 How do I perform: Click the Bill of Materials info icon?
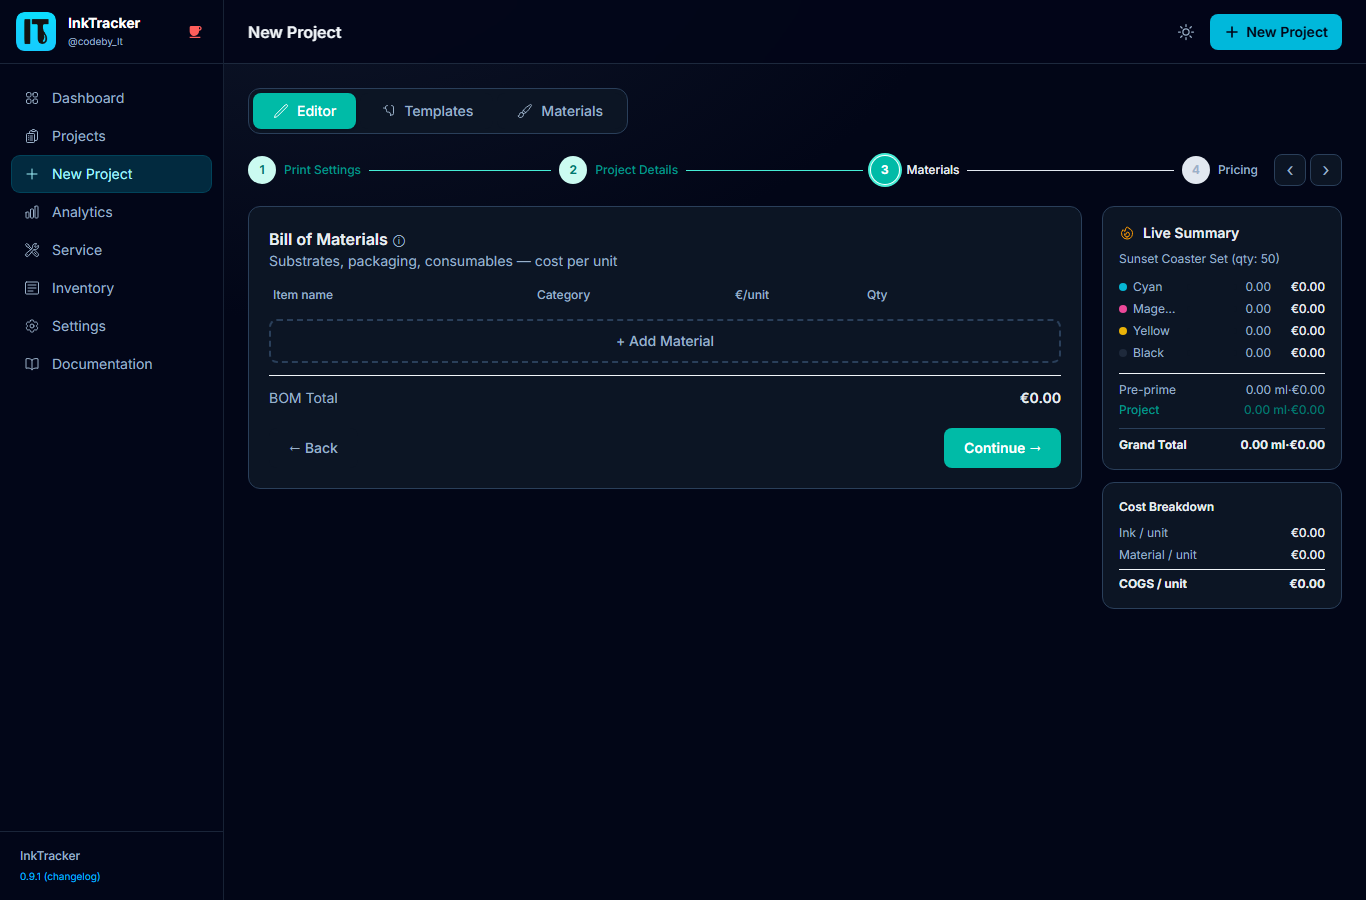(x=399, y=241)
